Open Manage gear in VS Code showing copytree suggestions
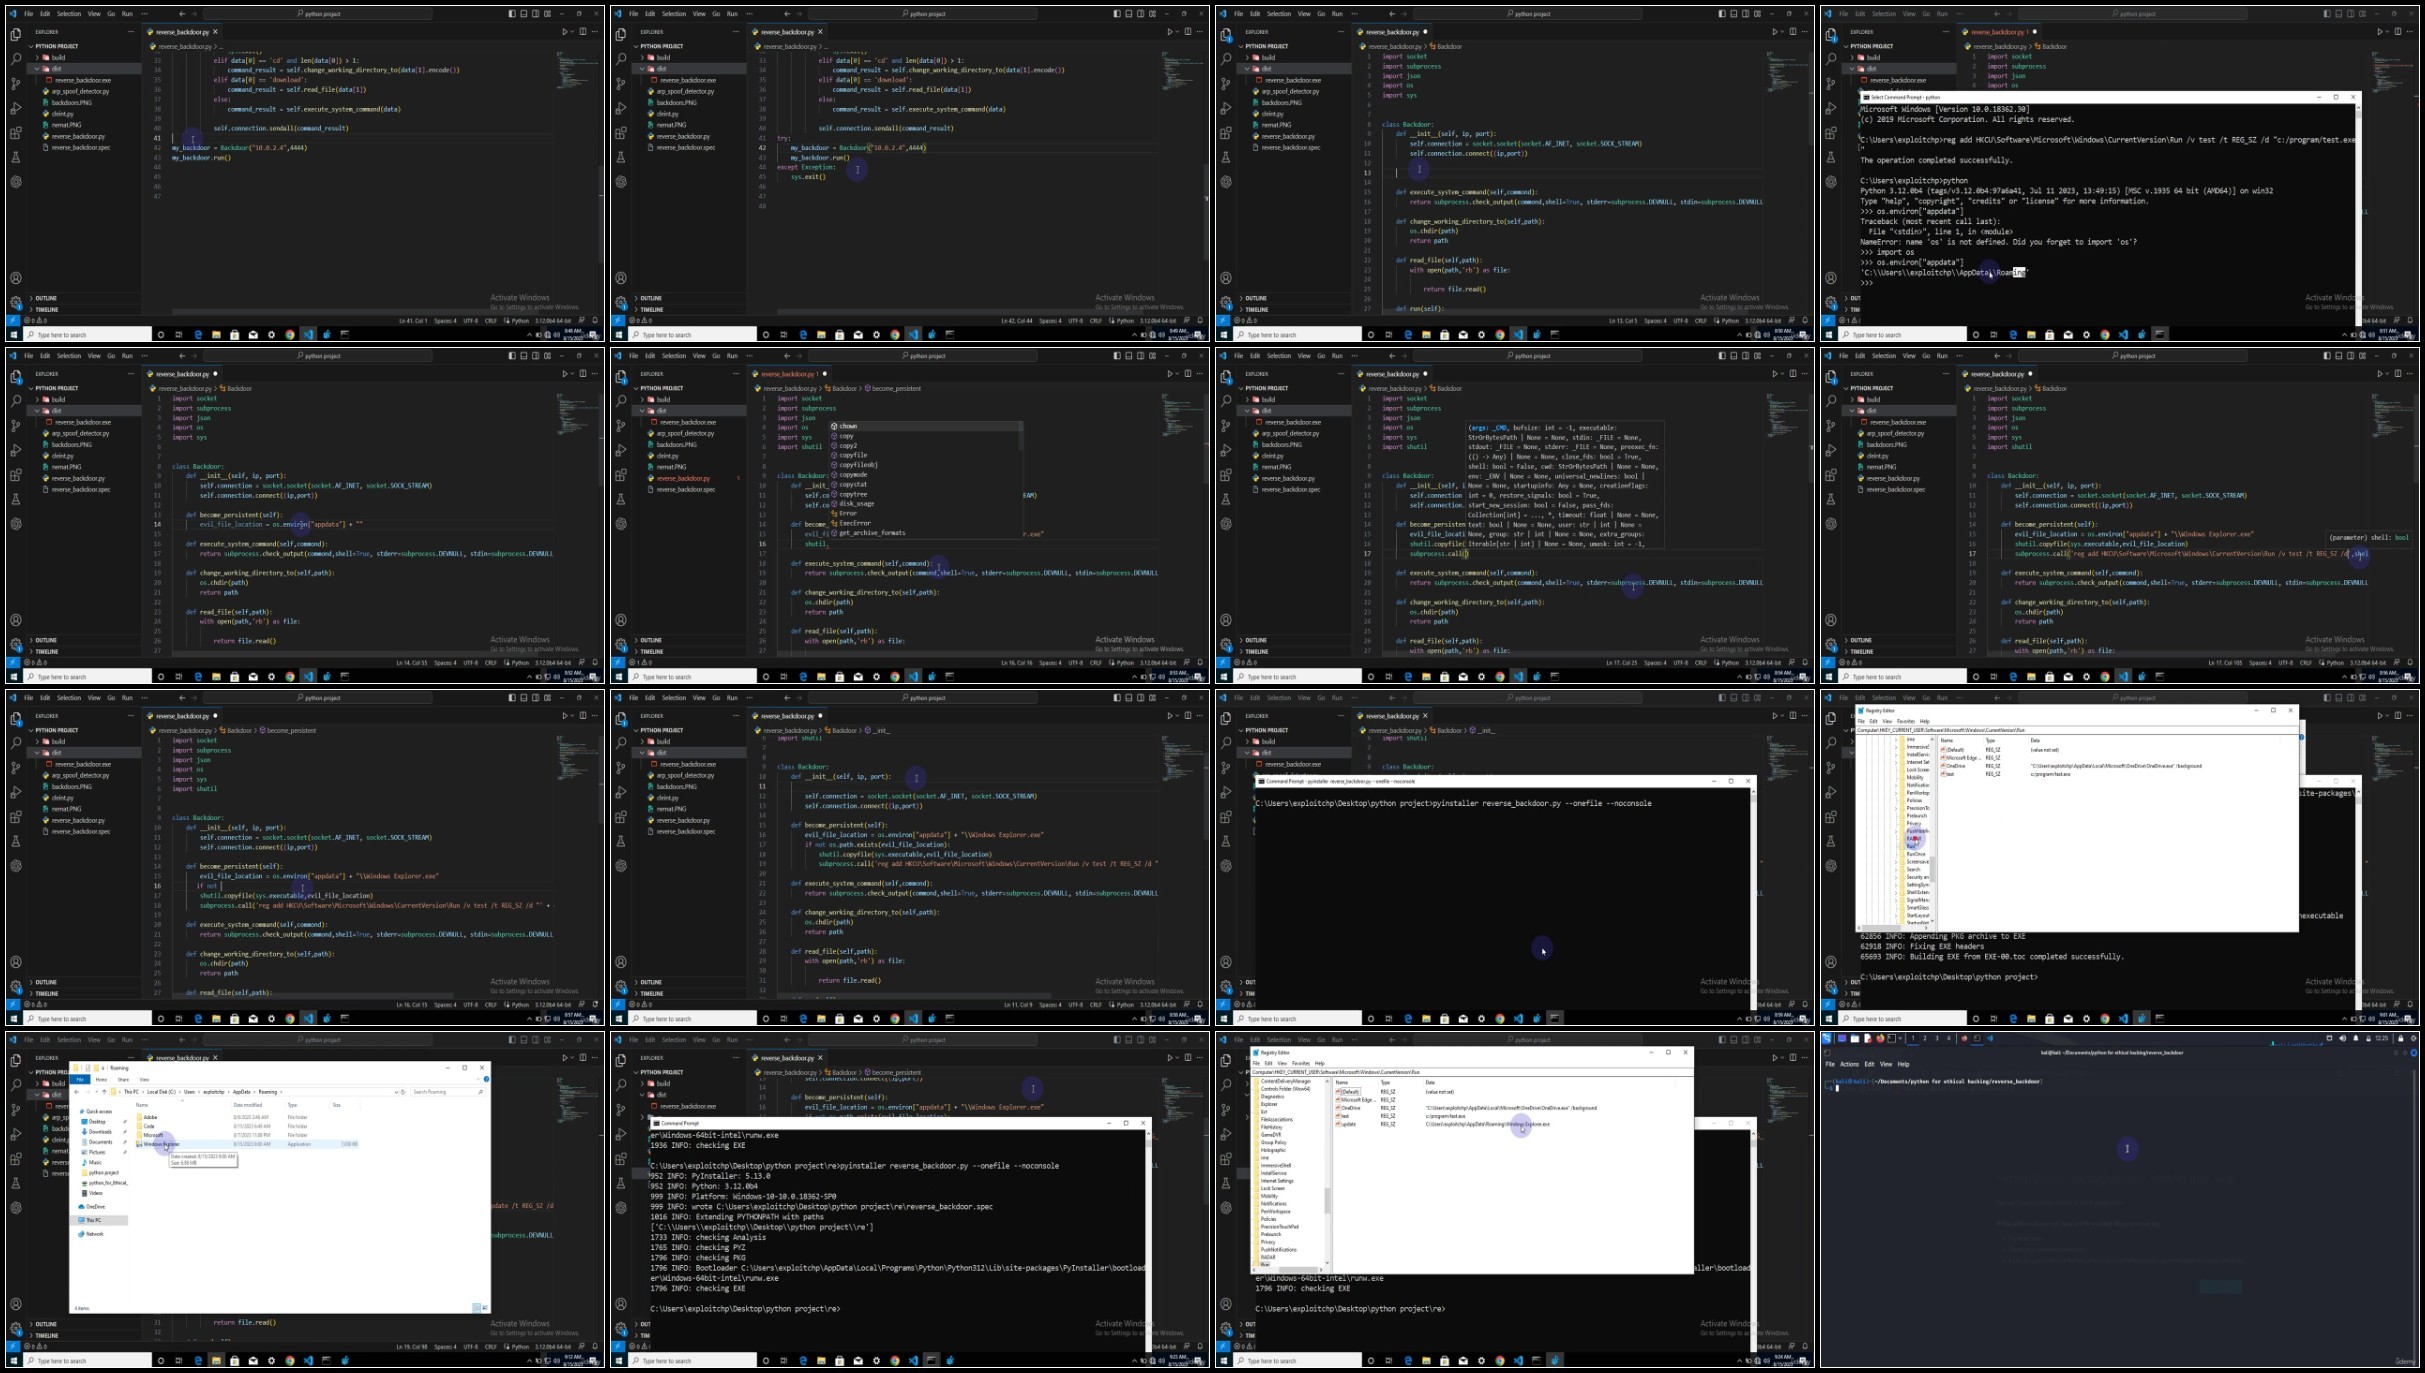 tap(621, 645)
